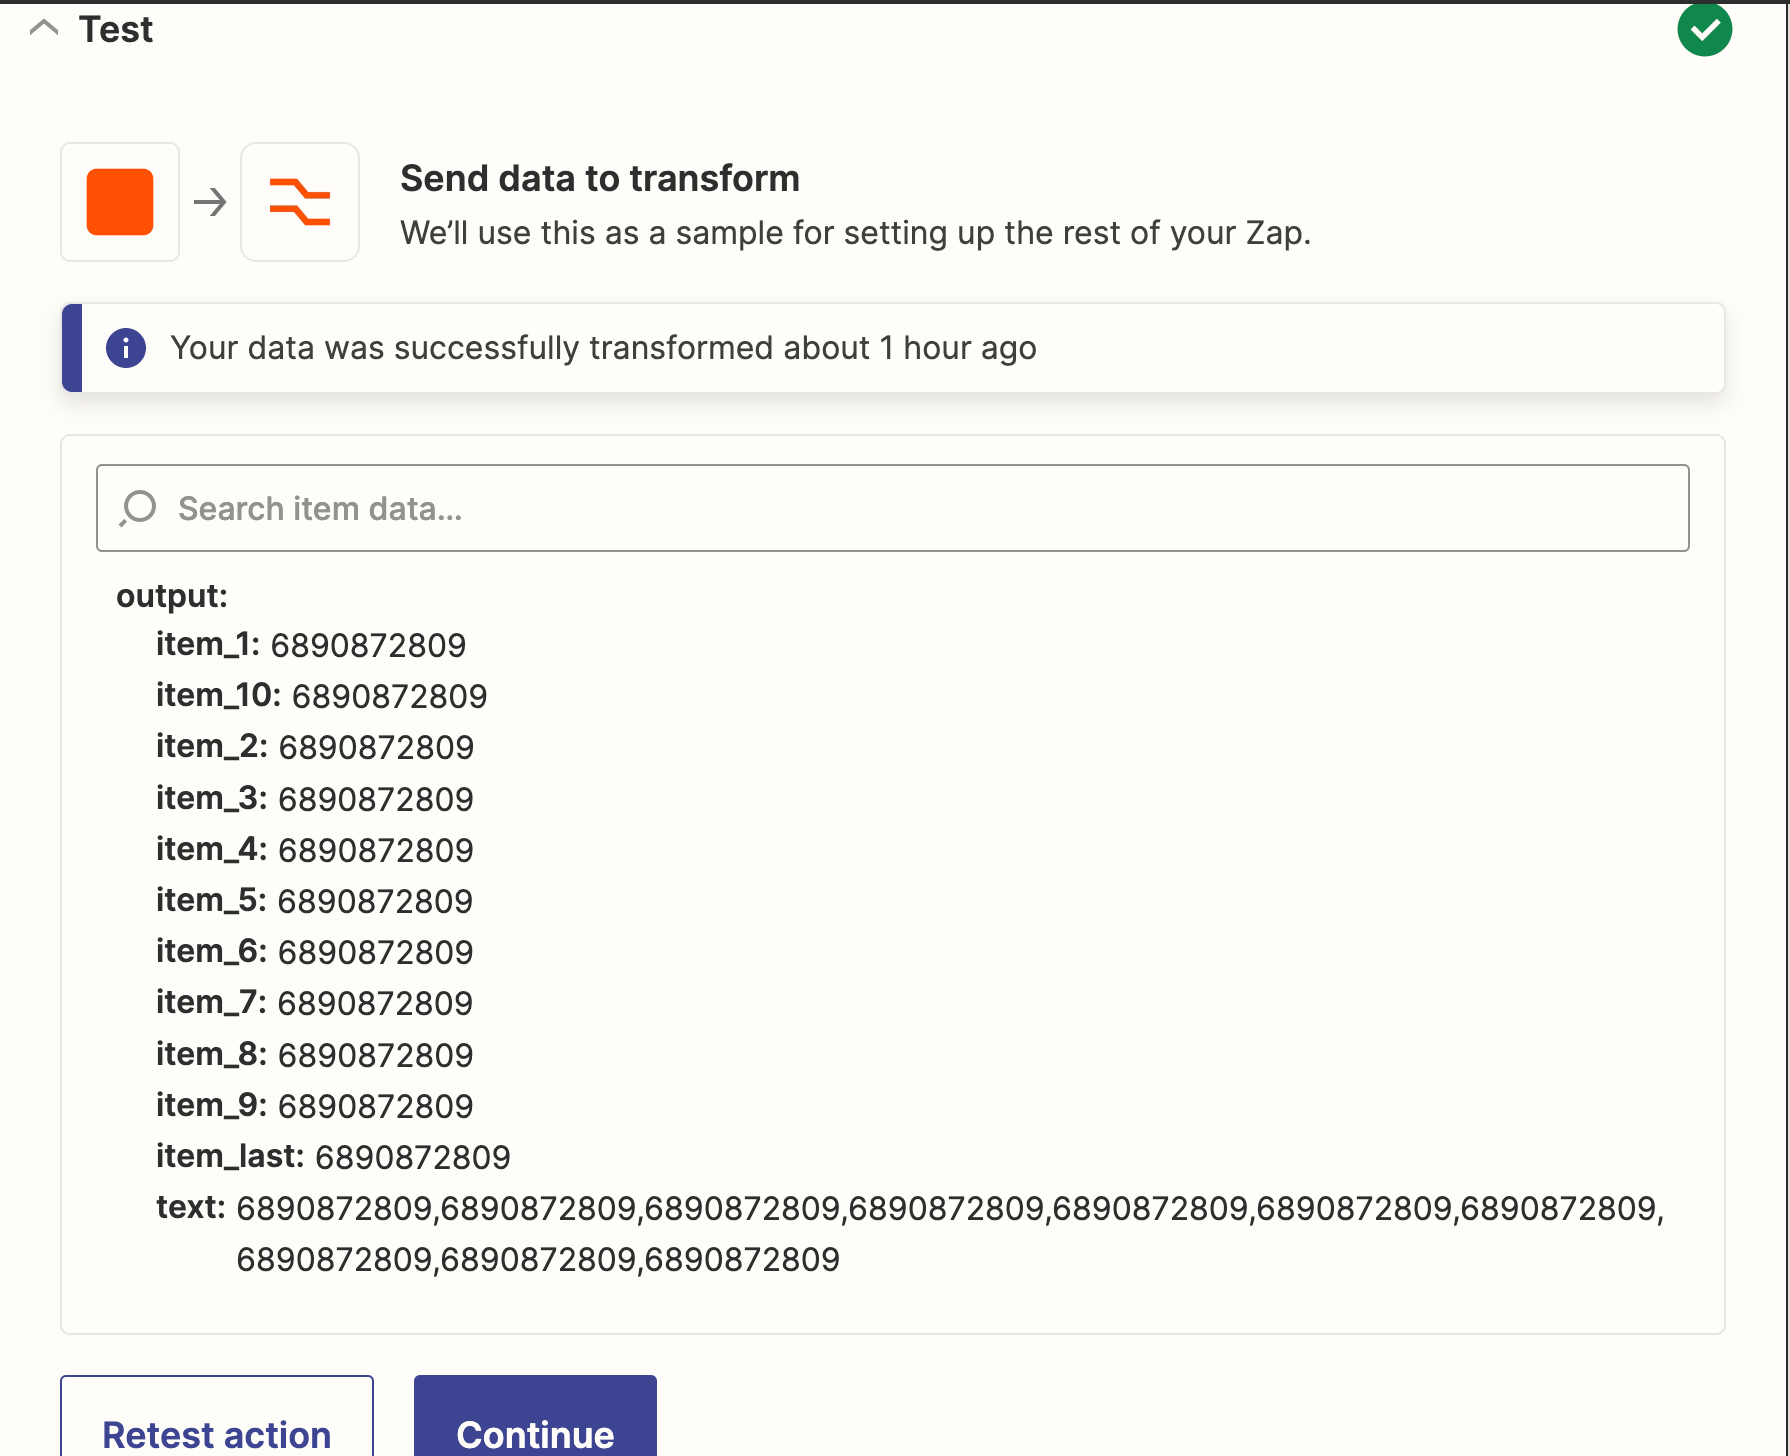Click the Send data to transform heading
1790x1456 pixels.
pos(600,179)
